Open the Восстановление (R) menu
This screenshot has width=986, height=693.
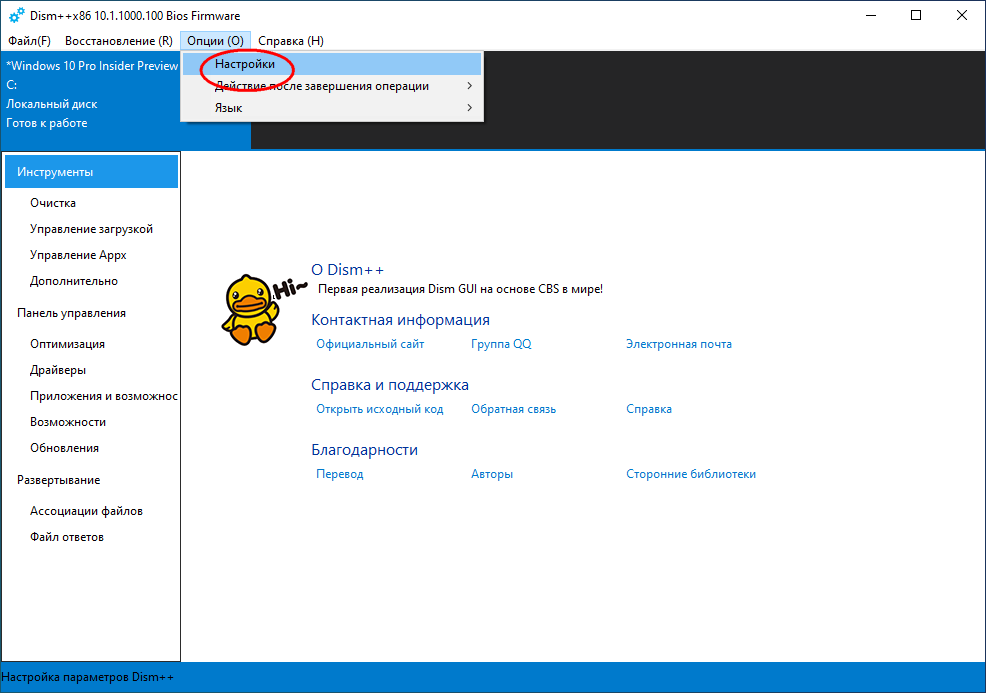pos(119,41)
